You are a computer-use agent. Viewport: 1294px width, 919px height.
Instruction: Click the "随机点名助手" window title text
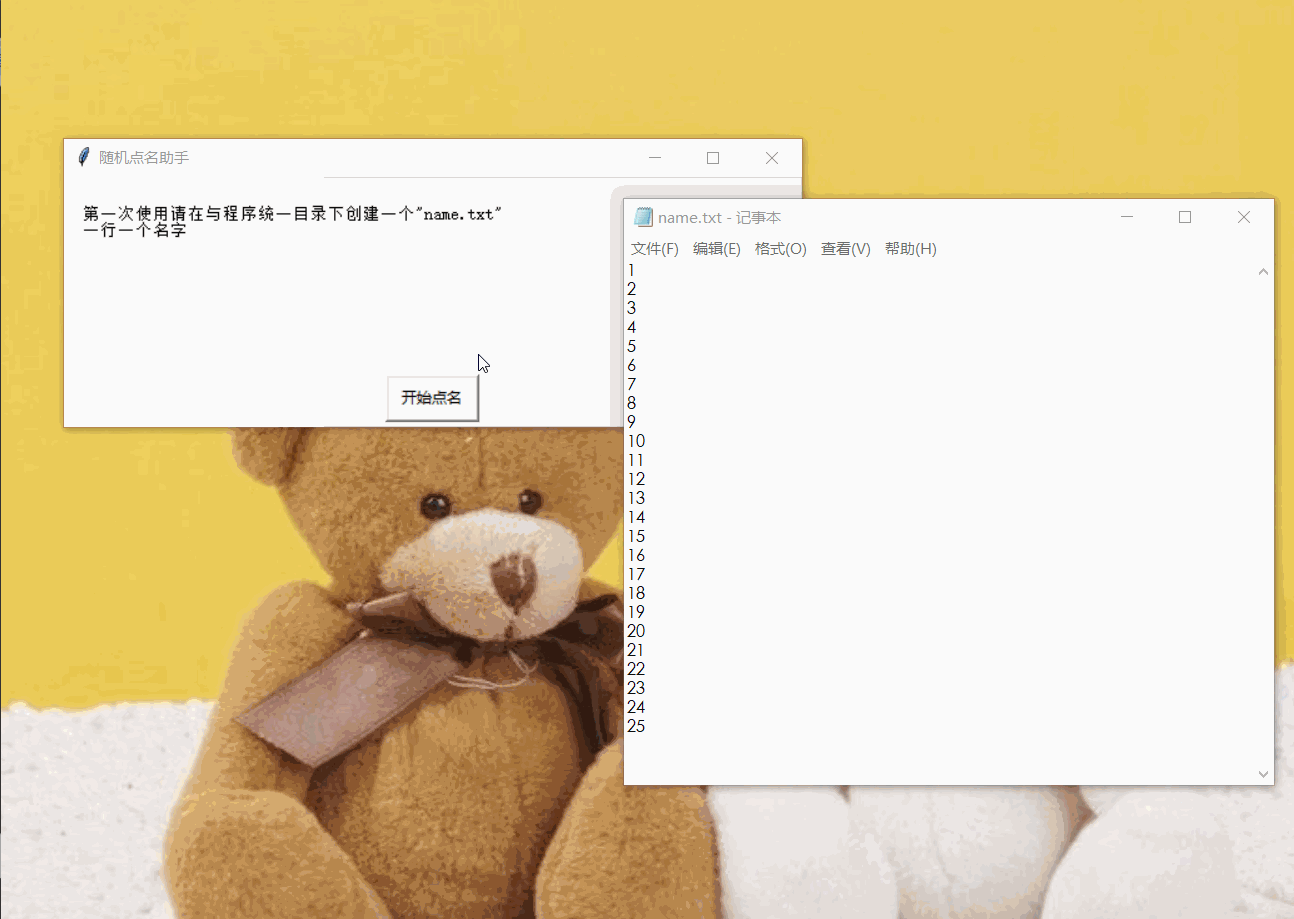pos(144,158)
